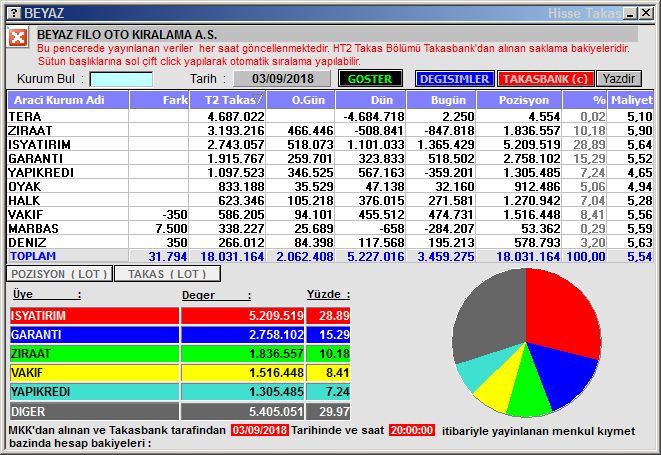Sort by the Maliyet column header
Image resolution: width=661 pixels, height=455 pixels.
click(x=631, y=100)
